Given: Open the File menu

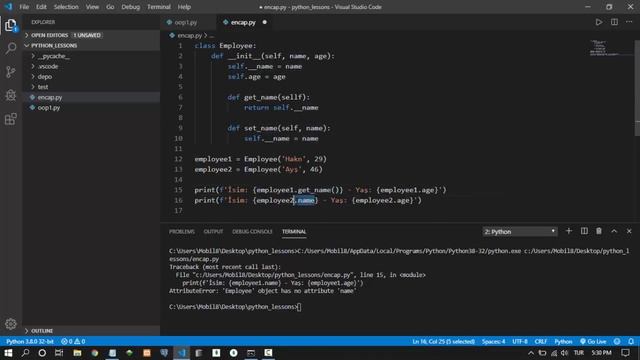Looking at the screenshot, I should point(24,7).
